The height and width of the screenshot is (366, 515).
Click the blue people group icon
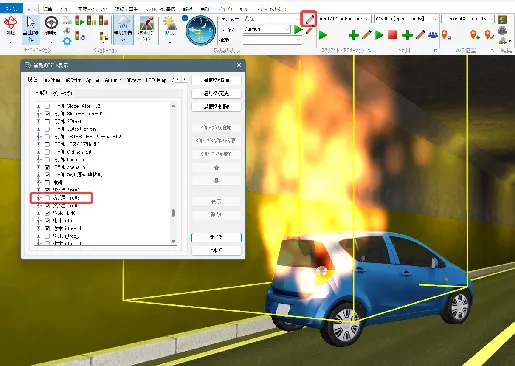pos(433,35)
